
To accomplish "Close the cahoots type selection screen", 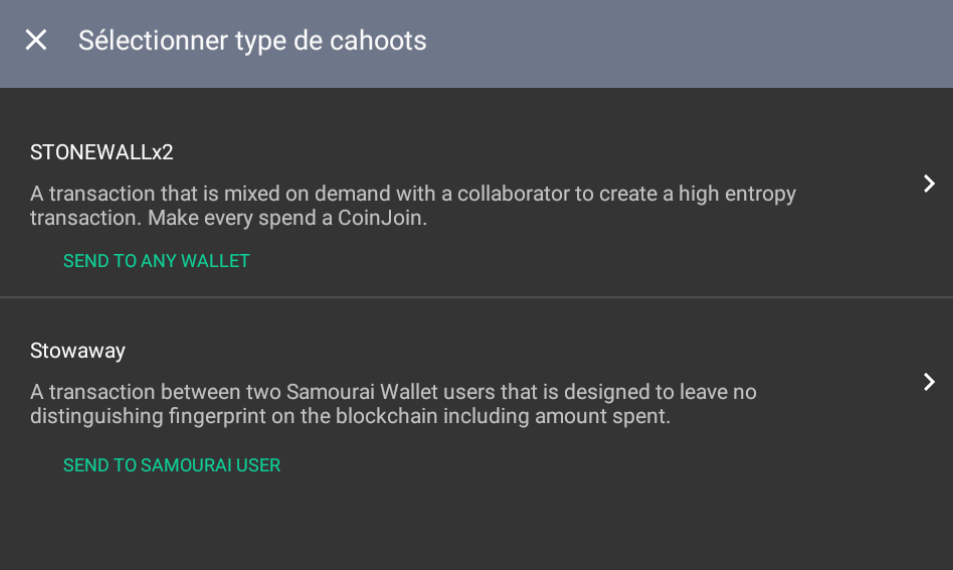I will pyautogui.click(x=36, y=40).
